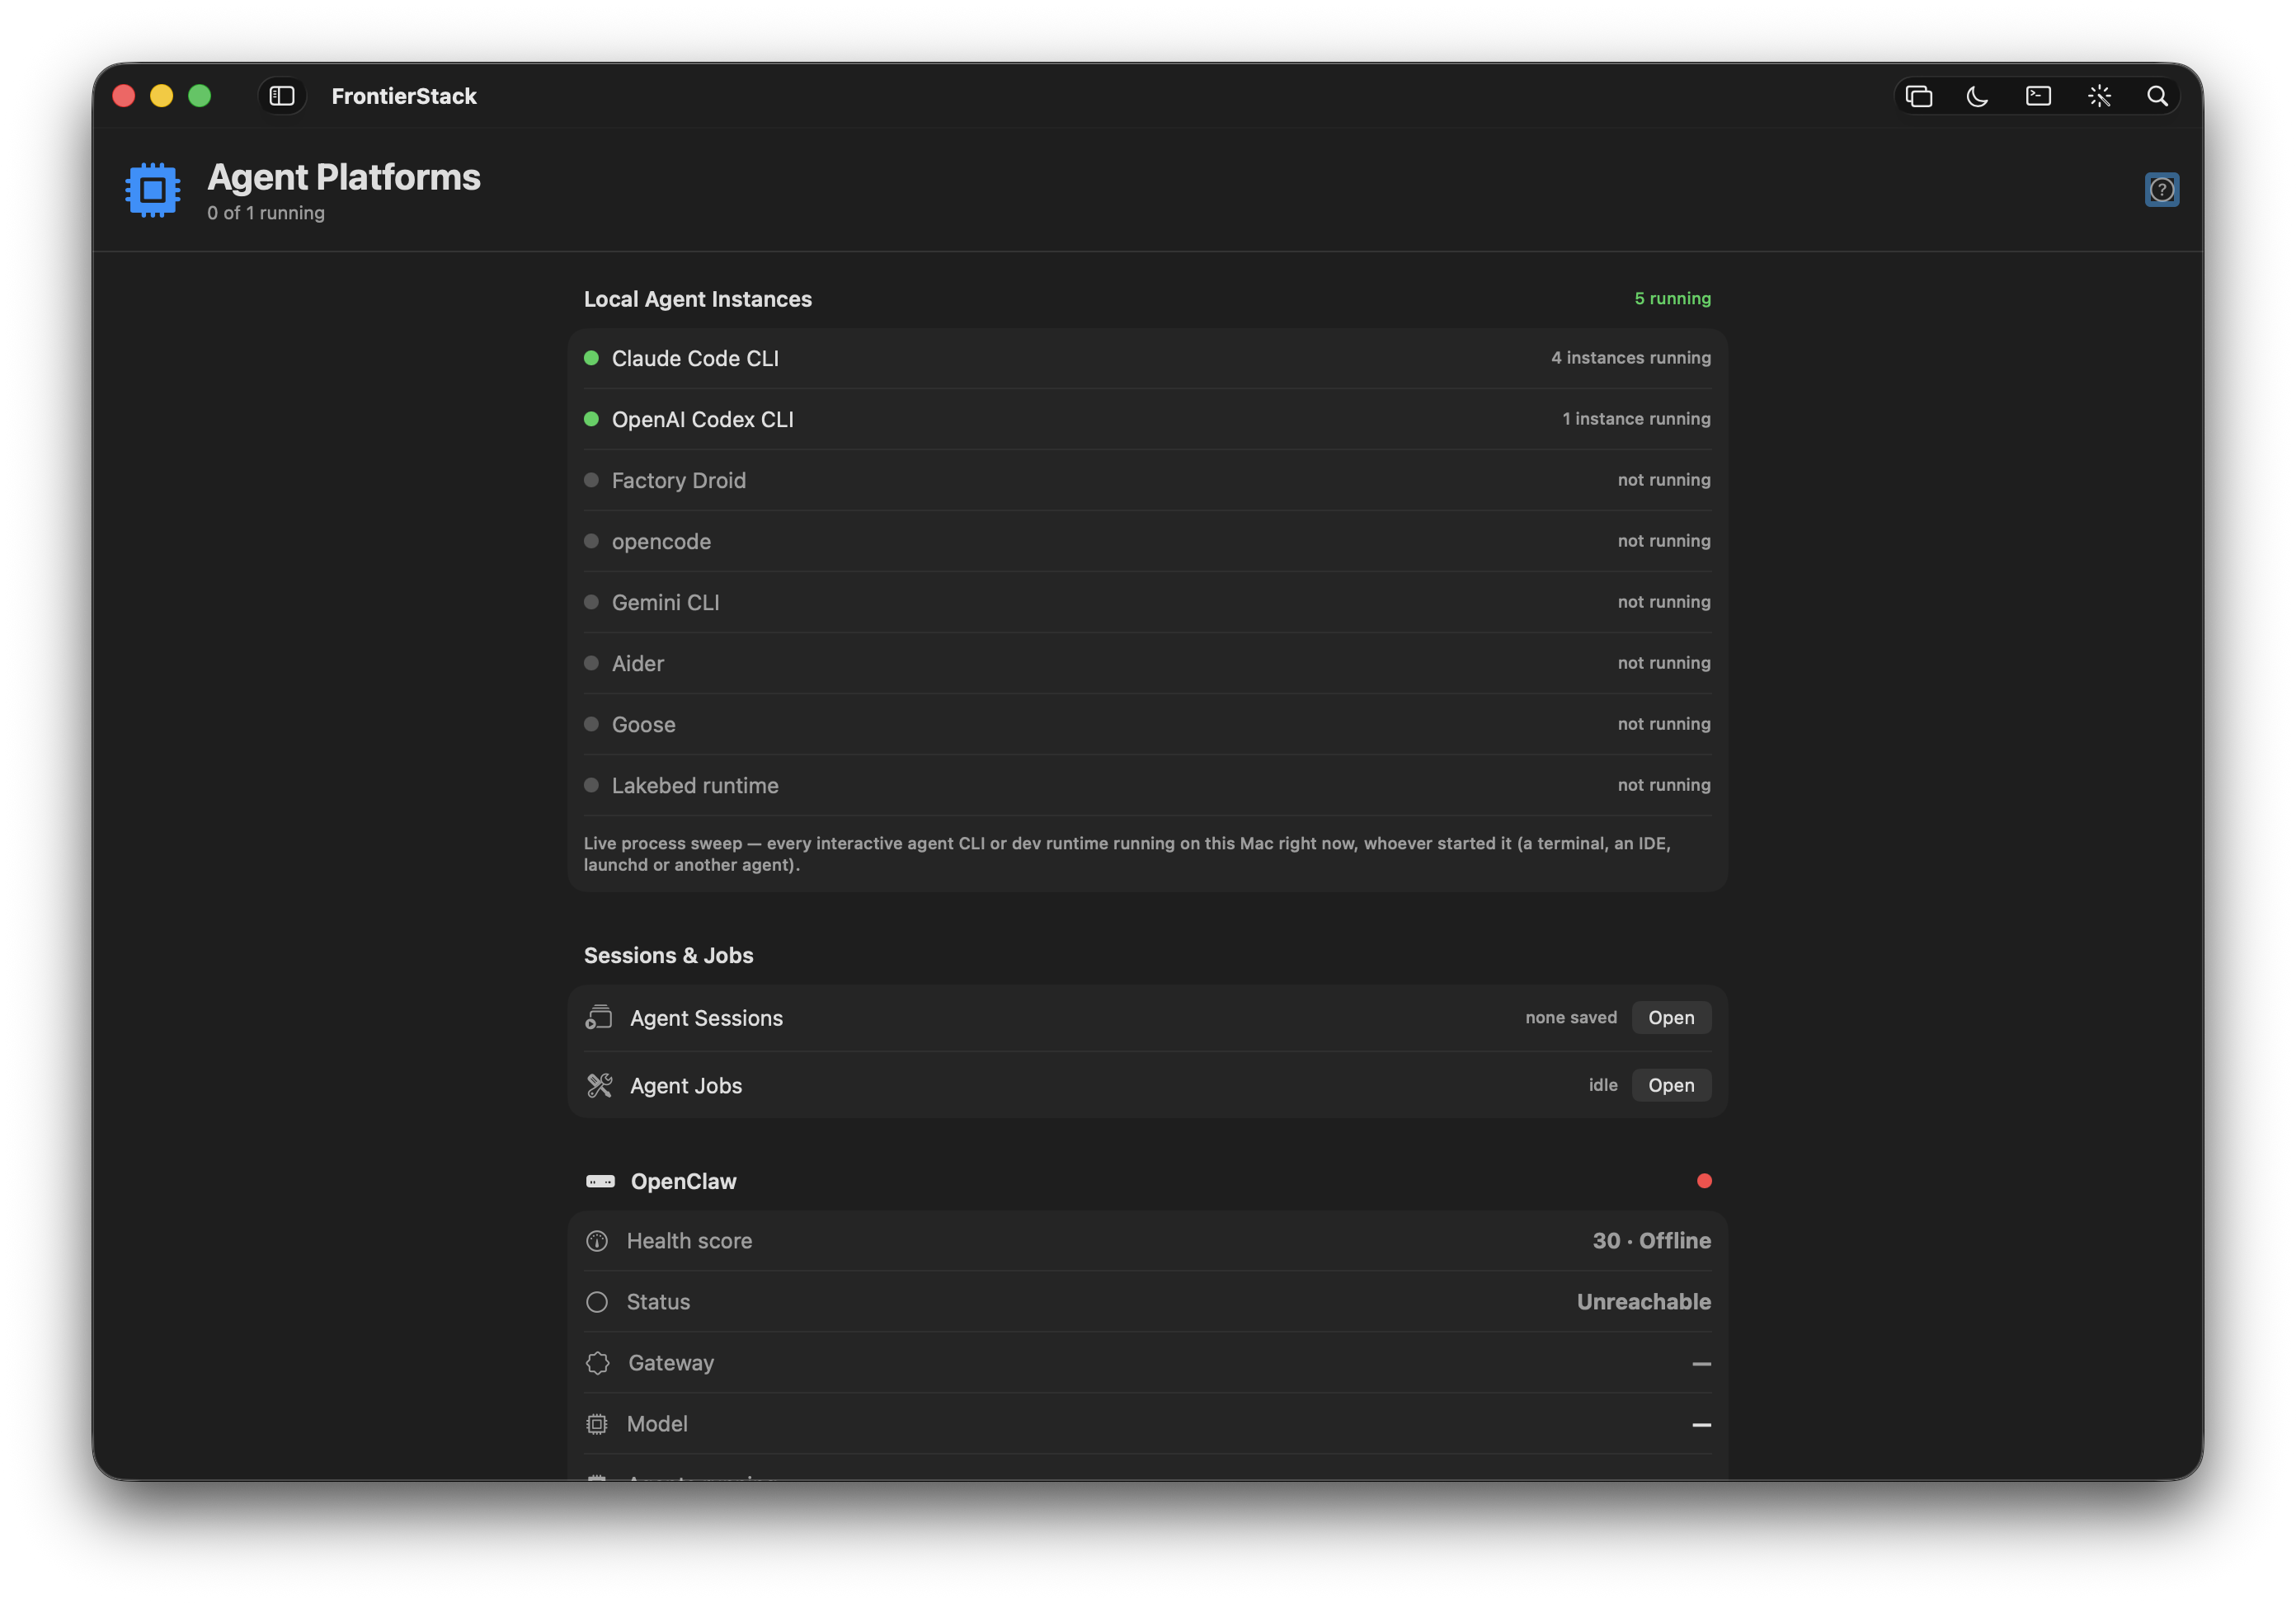Click the '30 · Offline' health value
Image resolution: width=2296 pixels, height=1603 pixels.
coord(1652,1240)
